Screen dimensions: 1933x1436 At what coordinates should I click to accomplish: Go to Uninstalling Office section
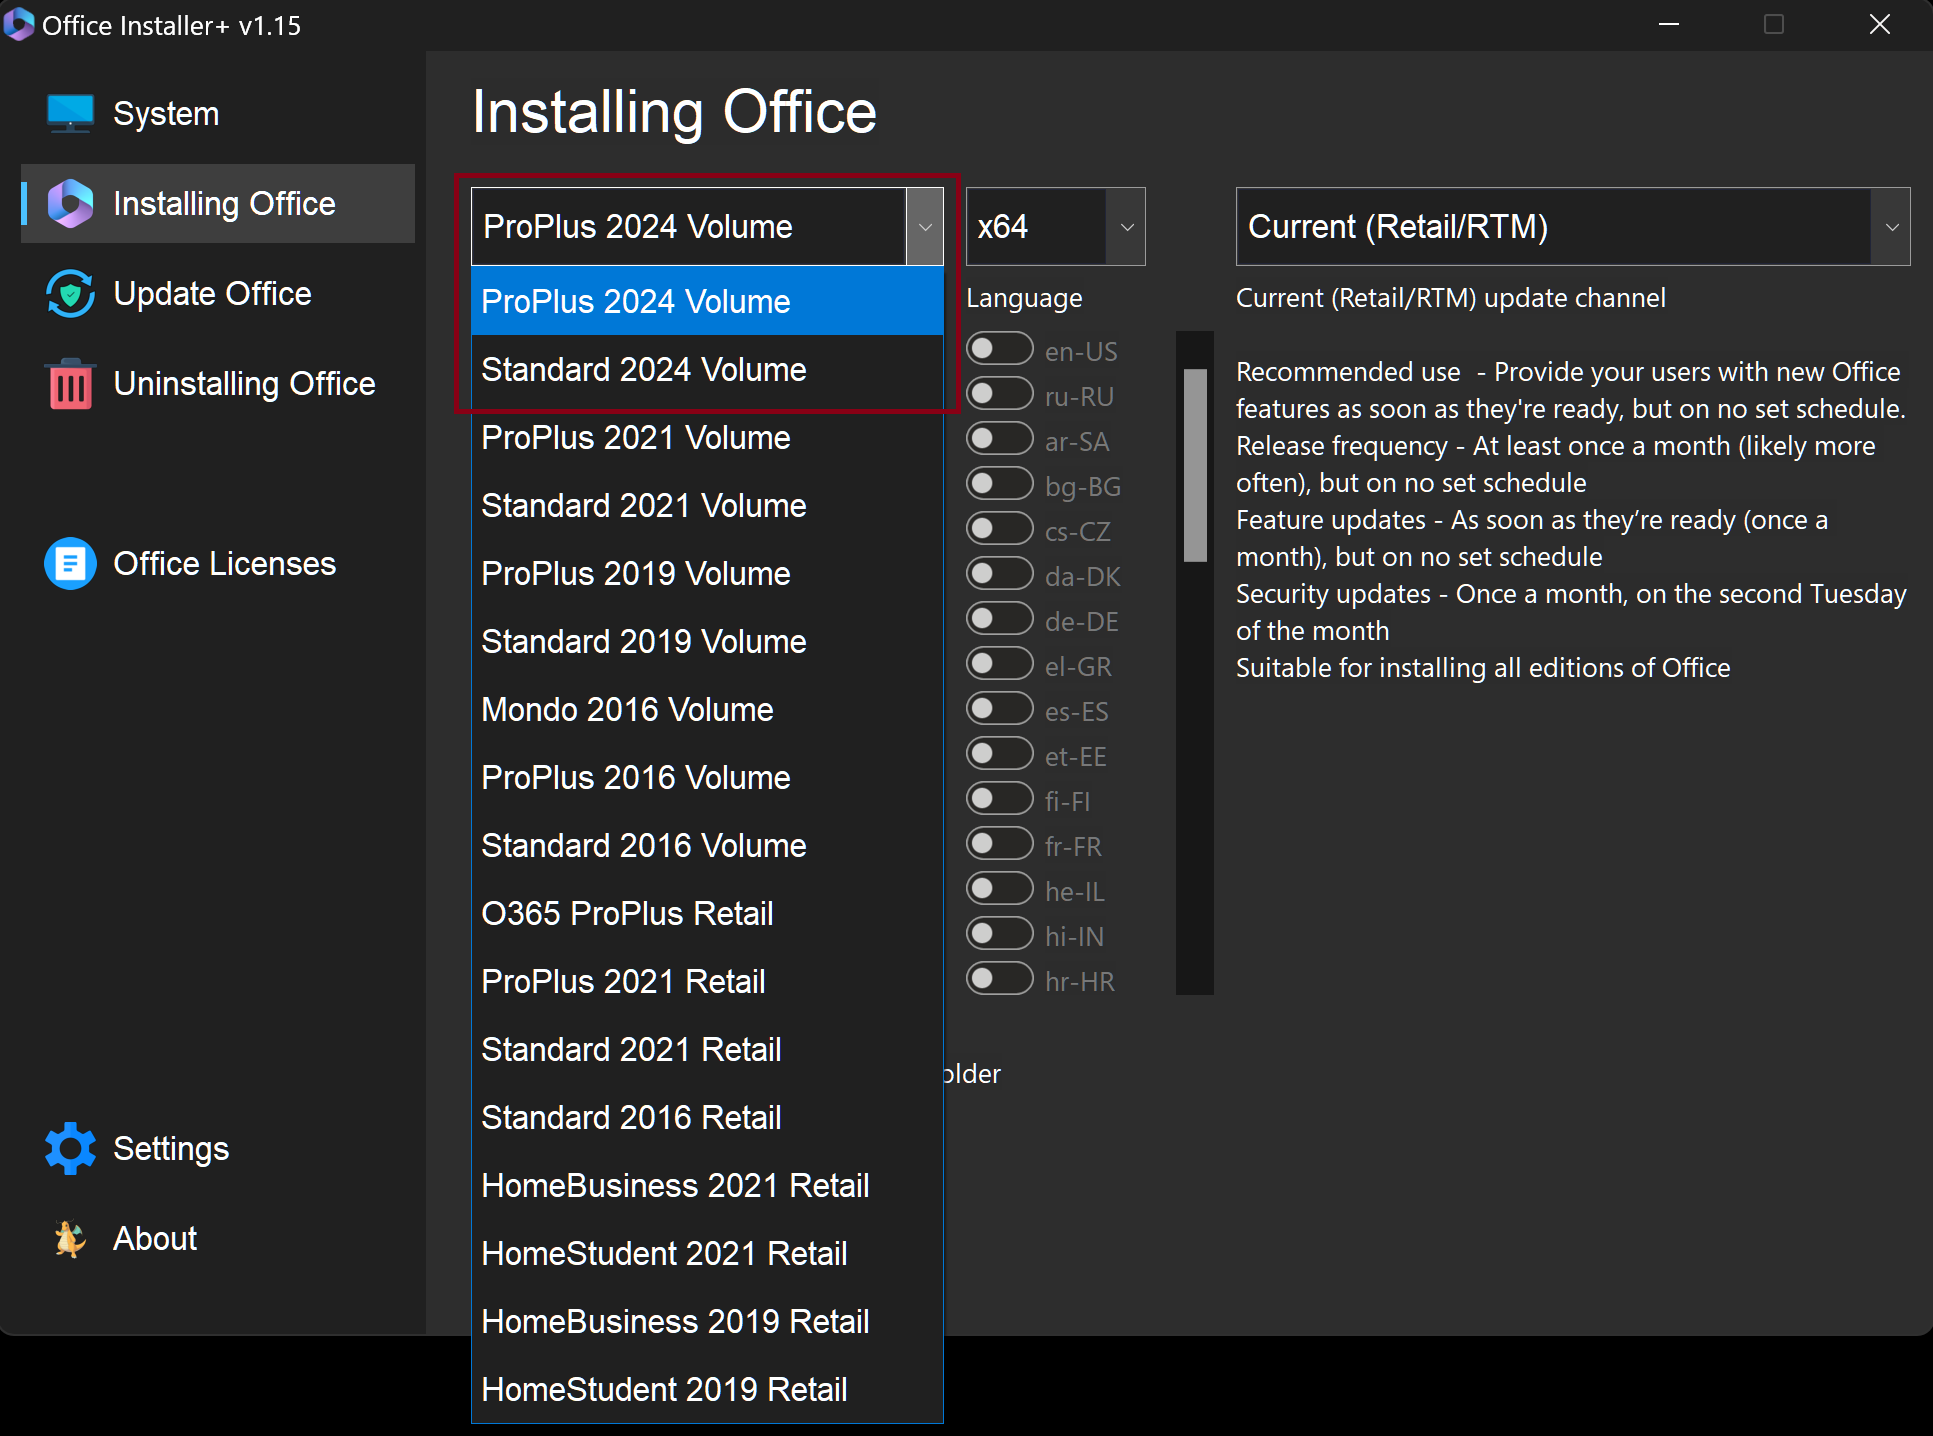pos(218,384)
